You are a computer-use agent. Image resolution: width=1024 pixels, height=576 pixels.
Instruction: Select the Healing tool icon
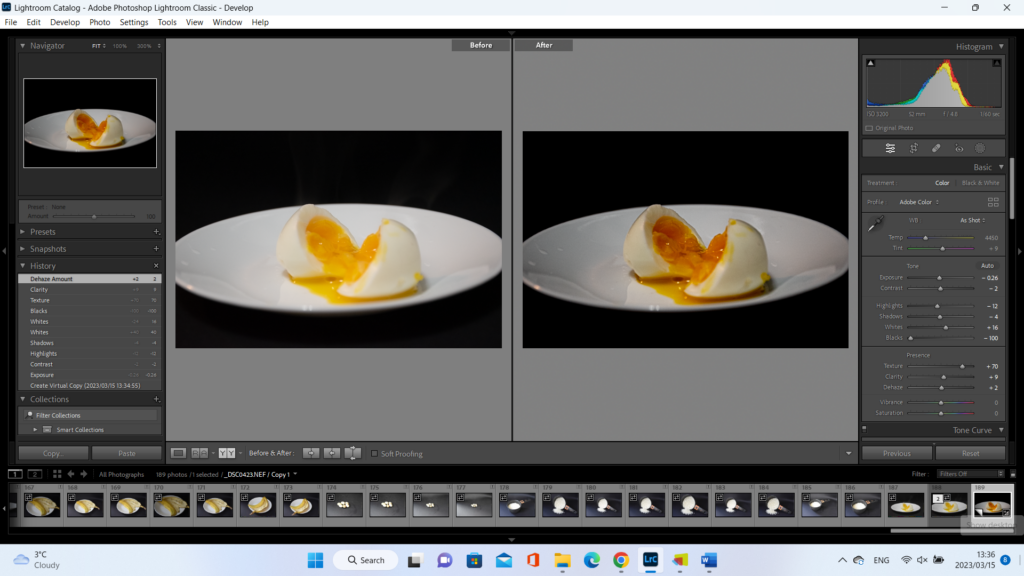click(x=936, y=148)
